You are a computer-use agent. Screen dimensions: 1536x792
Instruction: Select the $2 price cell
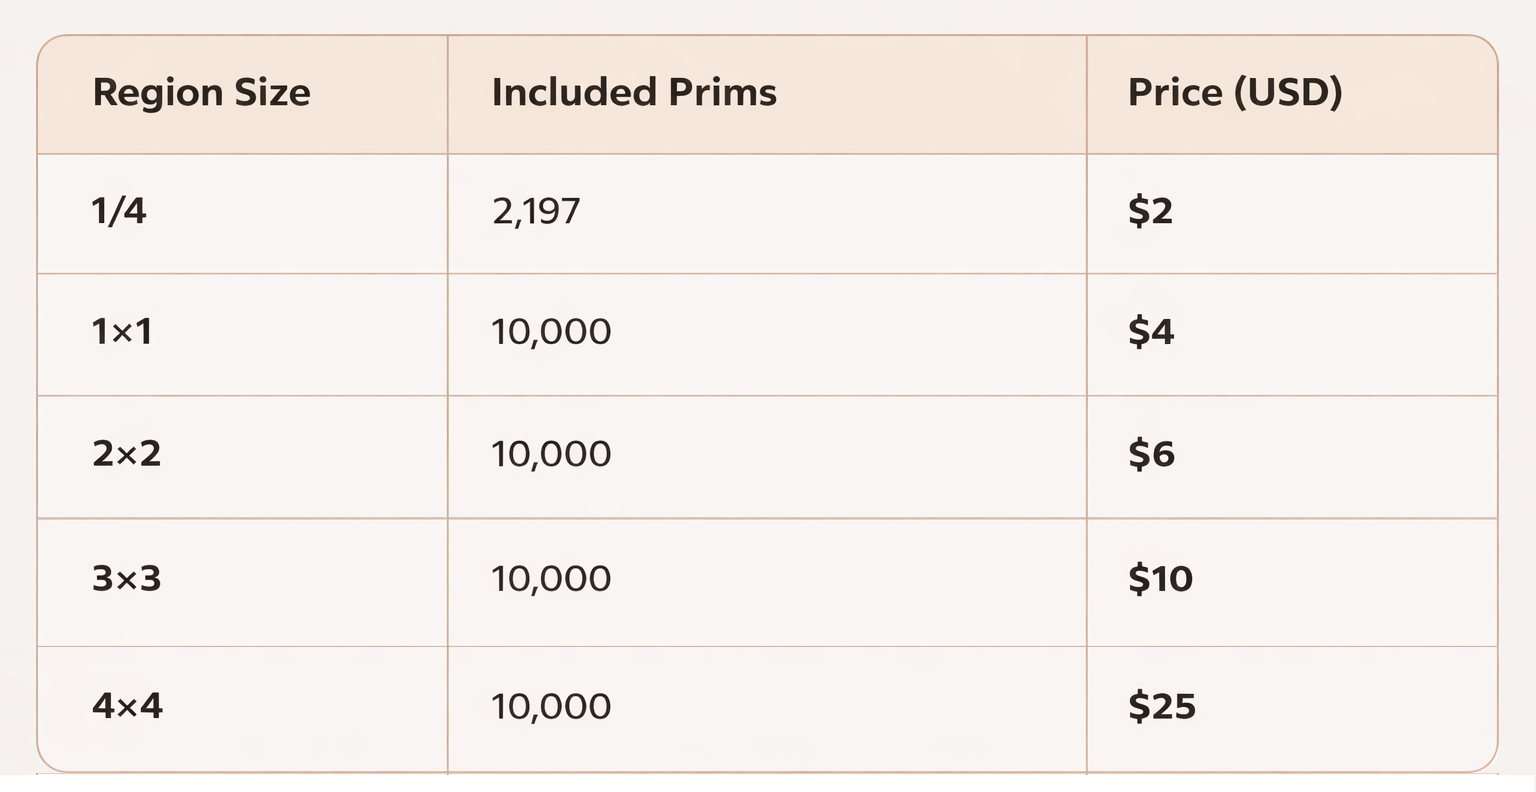1150,211
